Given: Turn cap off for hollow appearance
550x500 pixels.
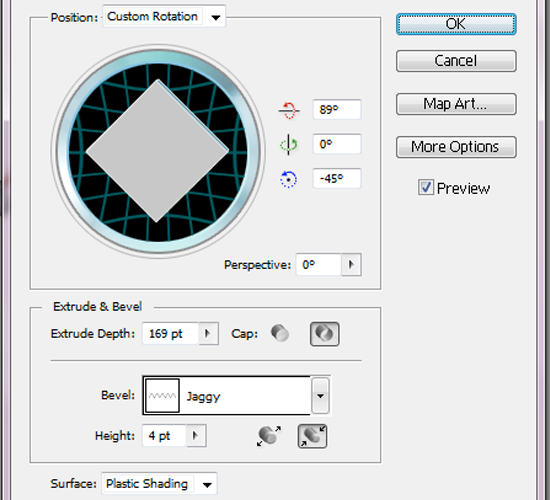Looking at the screenshot, I should pyautogui.click(x=324, y=334).
